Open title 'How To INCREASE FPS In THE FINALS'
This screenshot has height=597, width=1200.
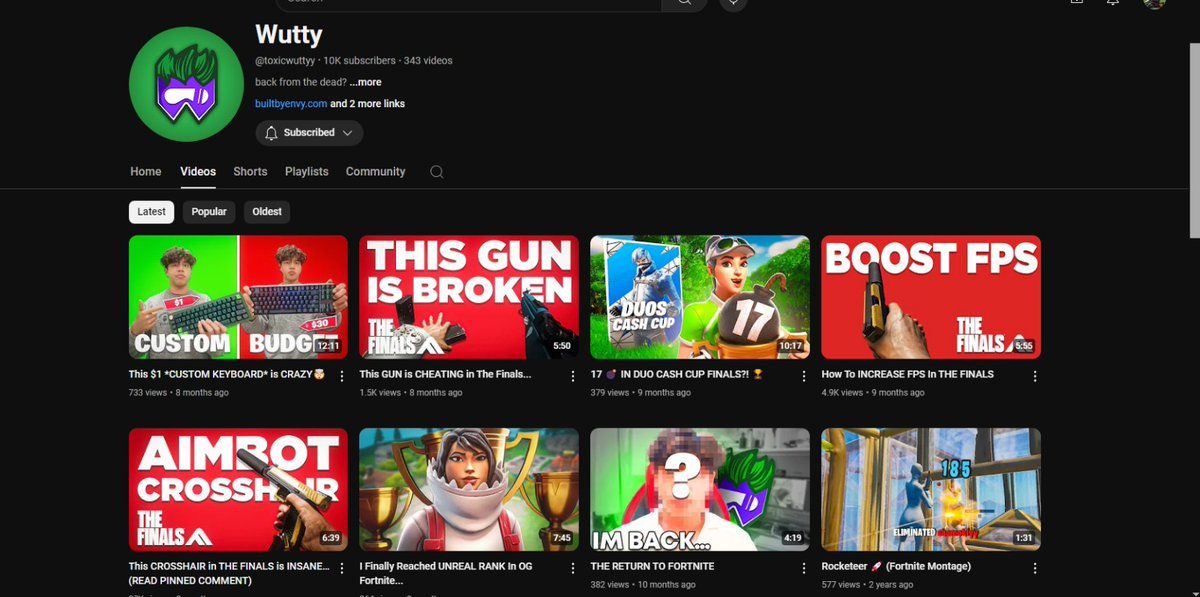tap(907, 375)
